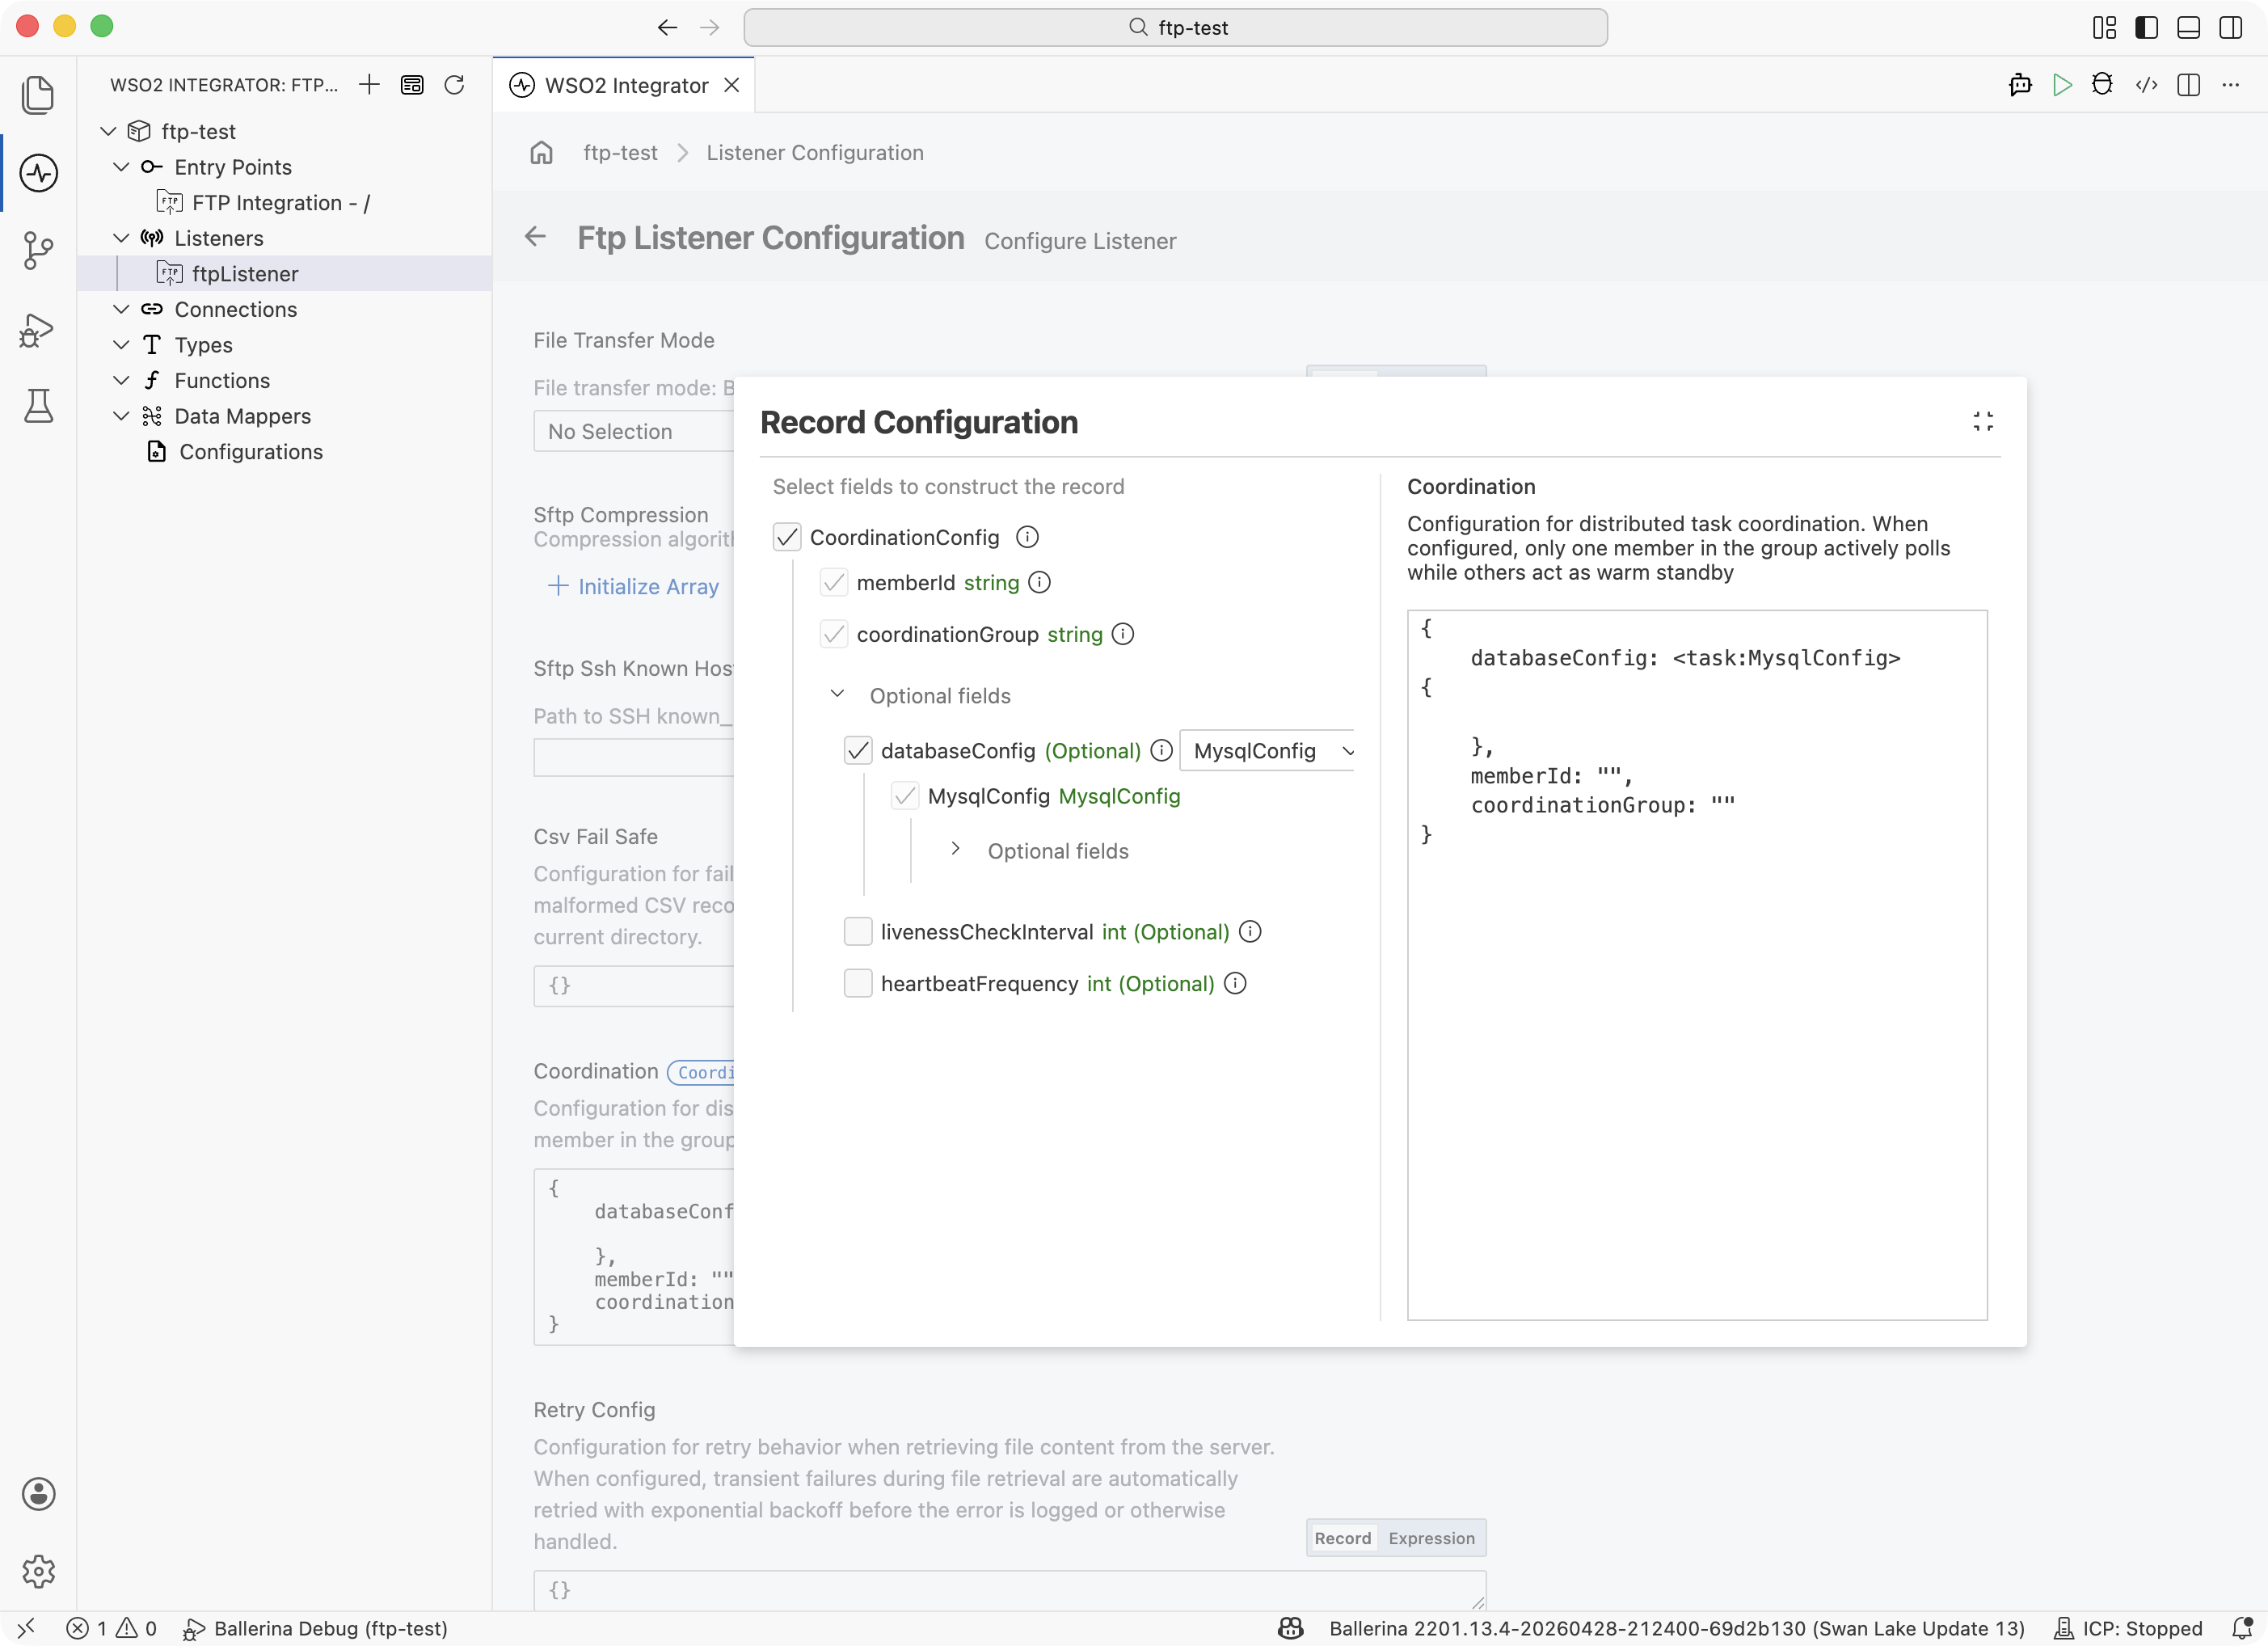
Task: Open the Manage gear icon
Action: [38, 1571]
